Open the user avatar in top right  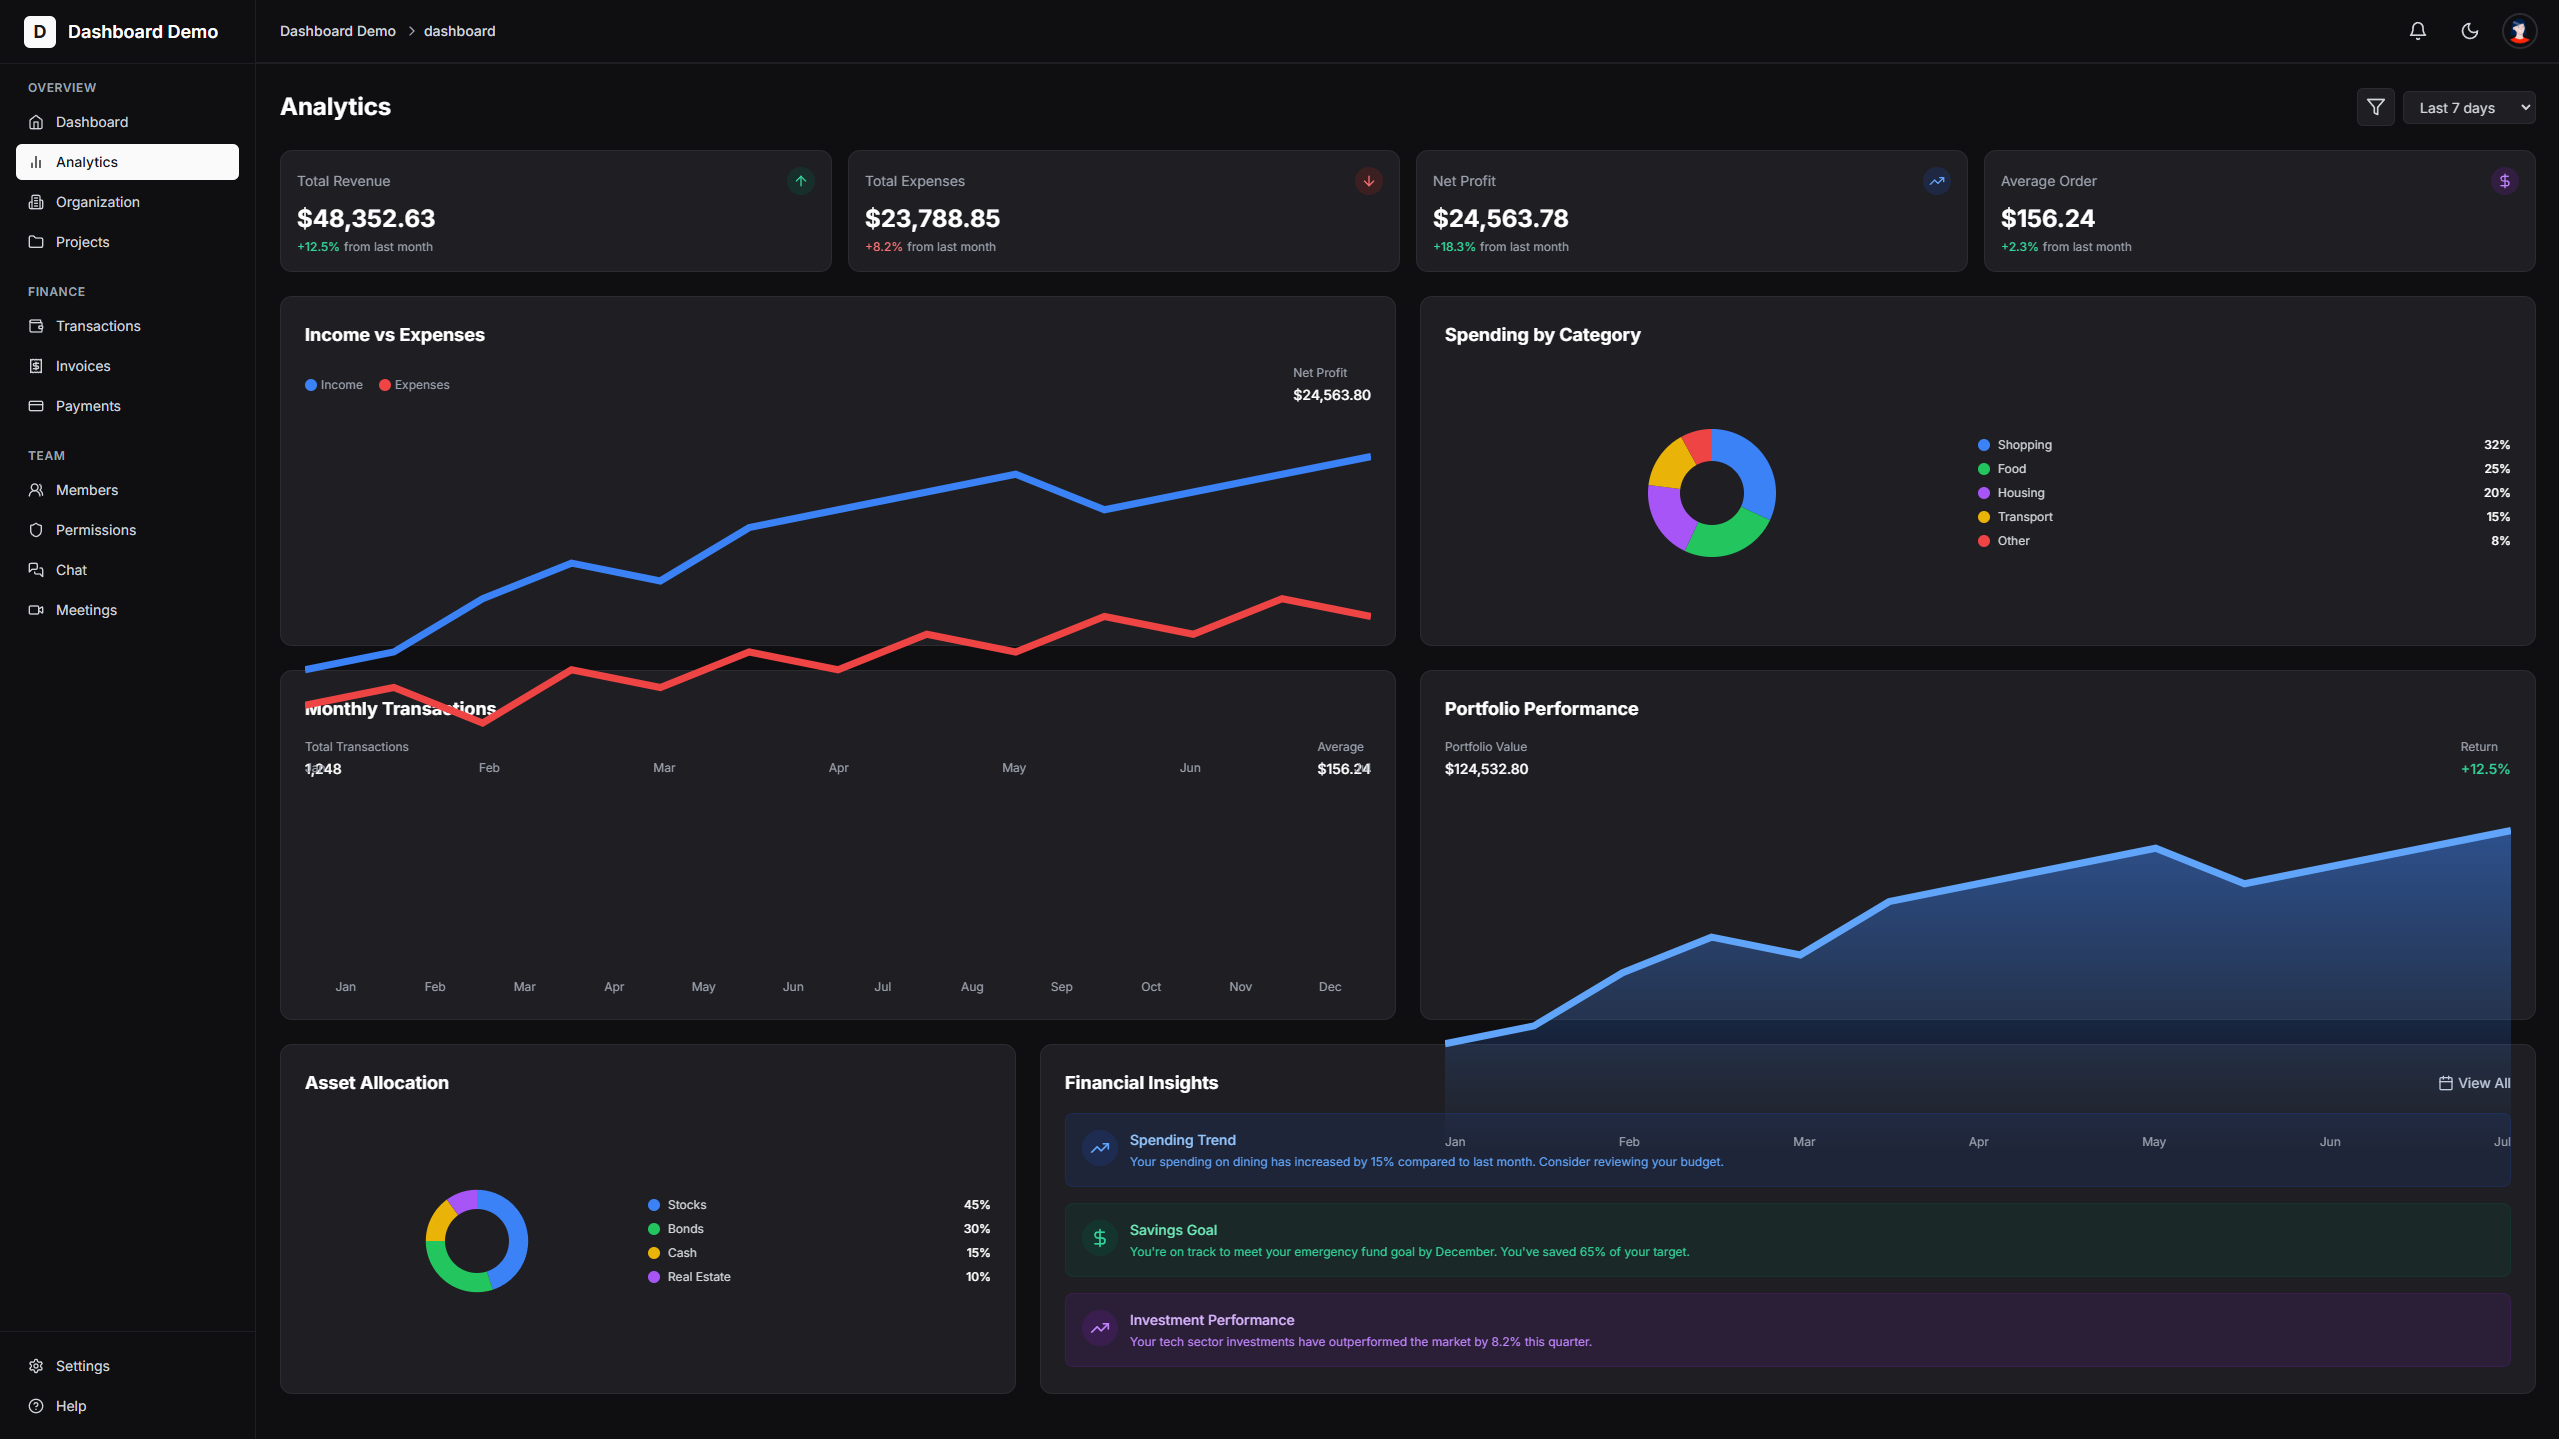tap(2519, 31)
